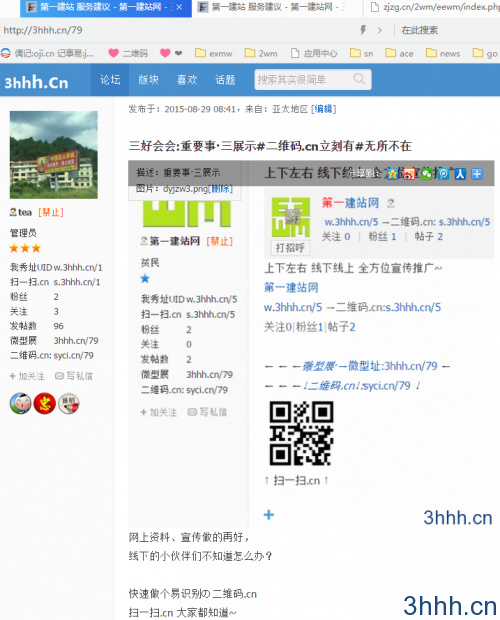Open the 应用中心 bookmark
Viewport: 500px width, 620px height.
point(314,53)
